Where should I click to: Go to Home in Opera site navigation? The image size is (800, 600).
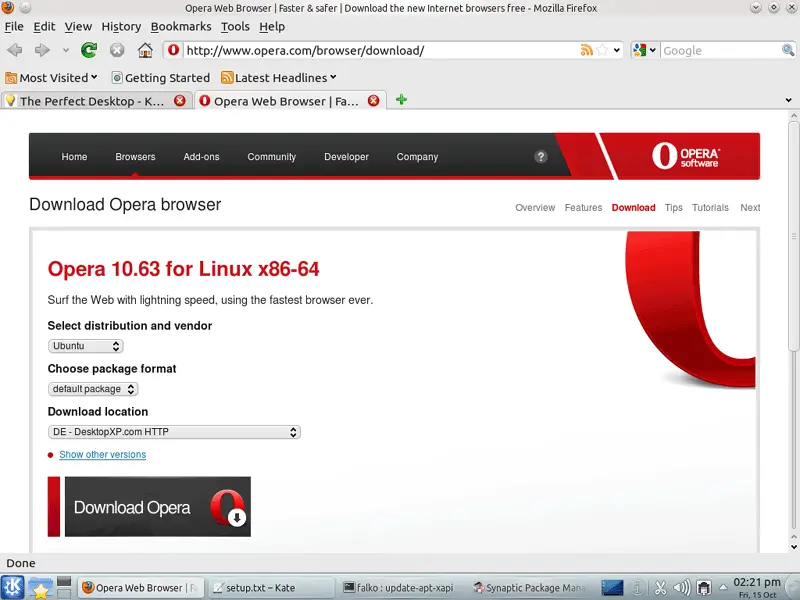(x=74, y=157)
